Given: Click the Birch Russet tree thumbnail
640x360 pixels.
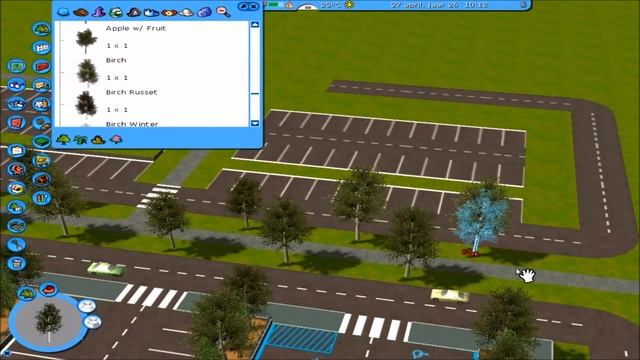Looking at the screenshot, I should [86, 103].
